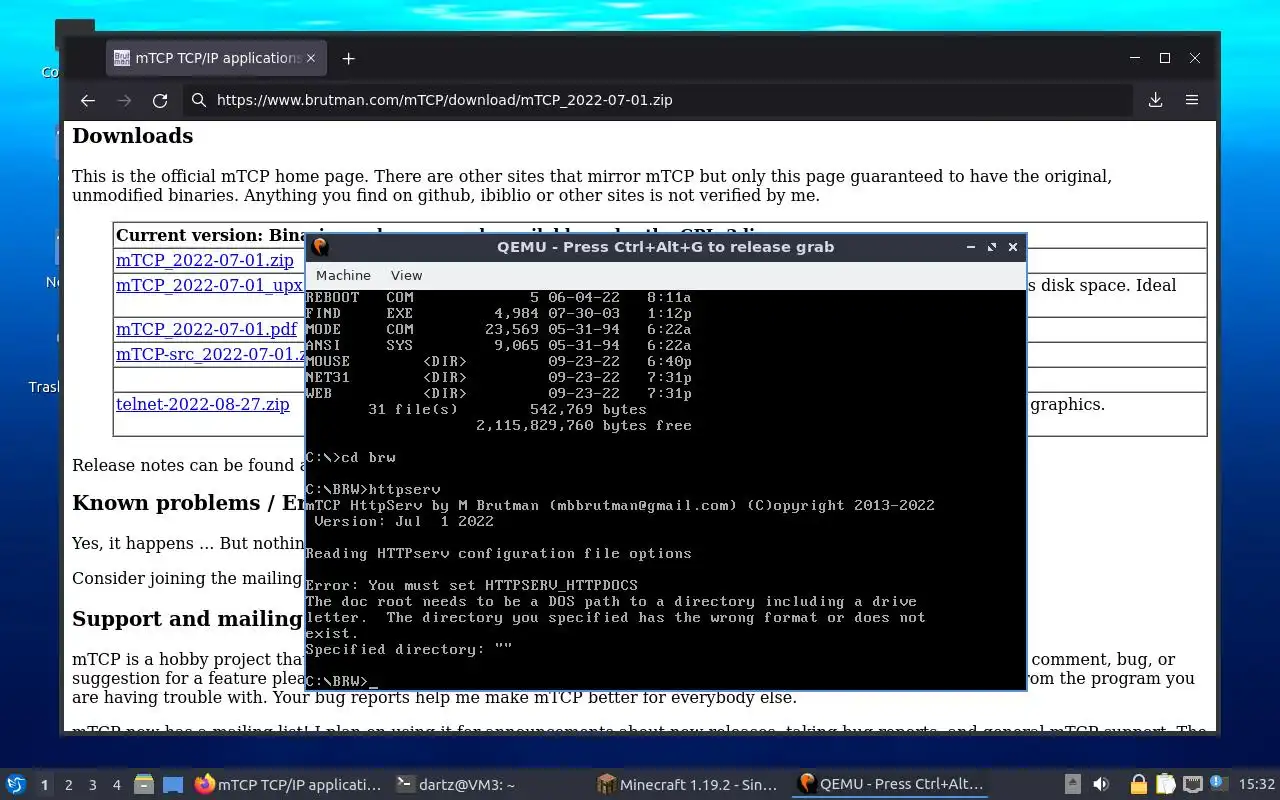Viewport: 1280px width, 800px height.
Task: Click the 'Specified directory' console line
Action: [x=409, y=649]
